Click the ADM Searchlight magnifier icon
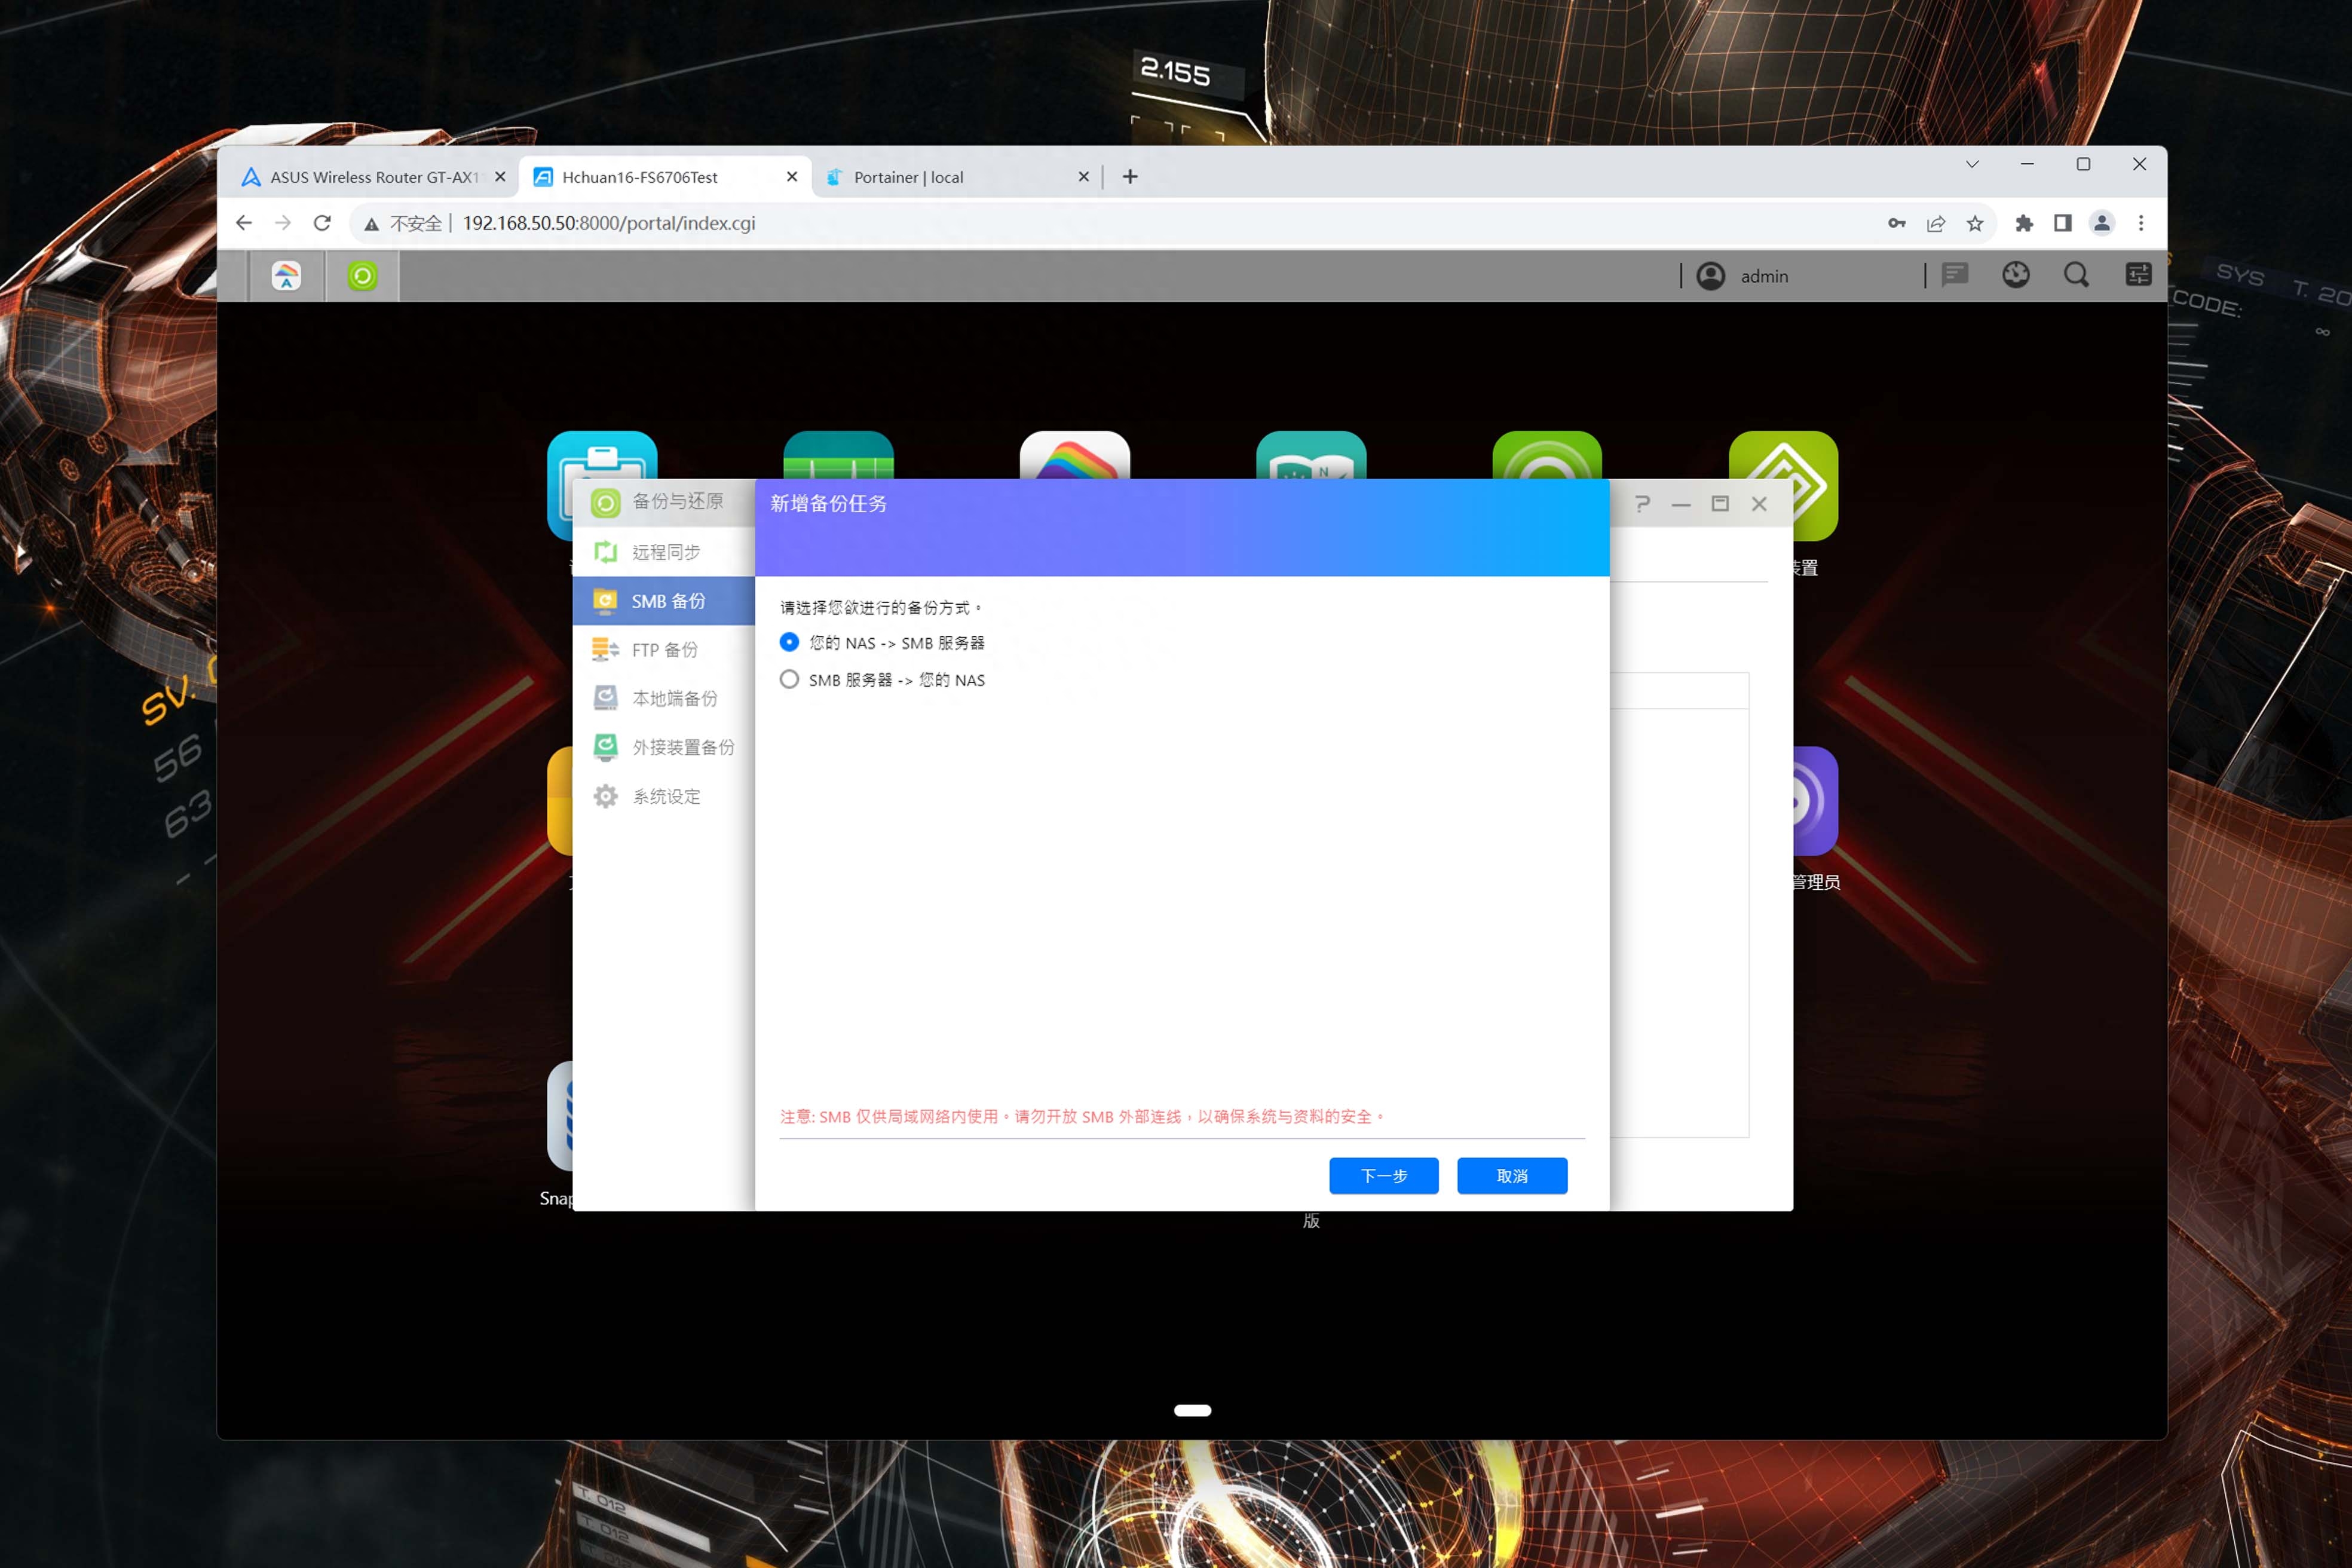This screenshot has width=2352, height=1568. tap(2076, 275)
